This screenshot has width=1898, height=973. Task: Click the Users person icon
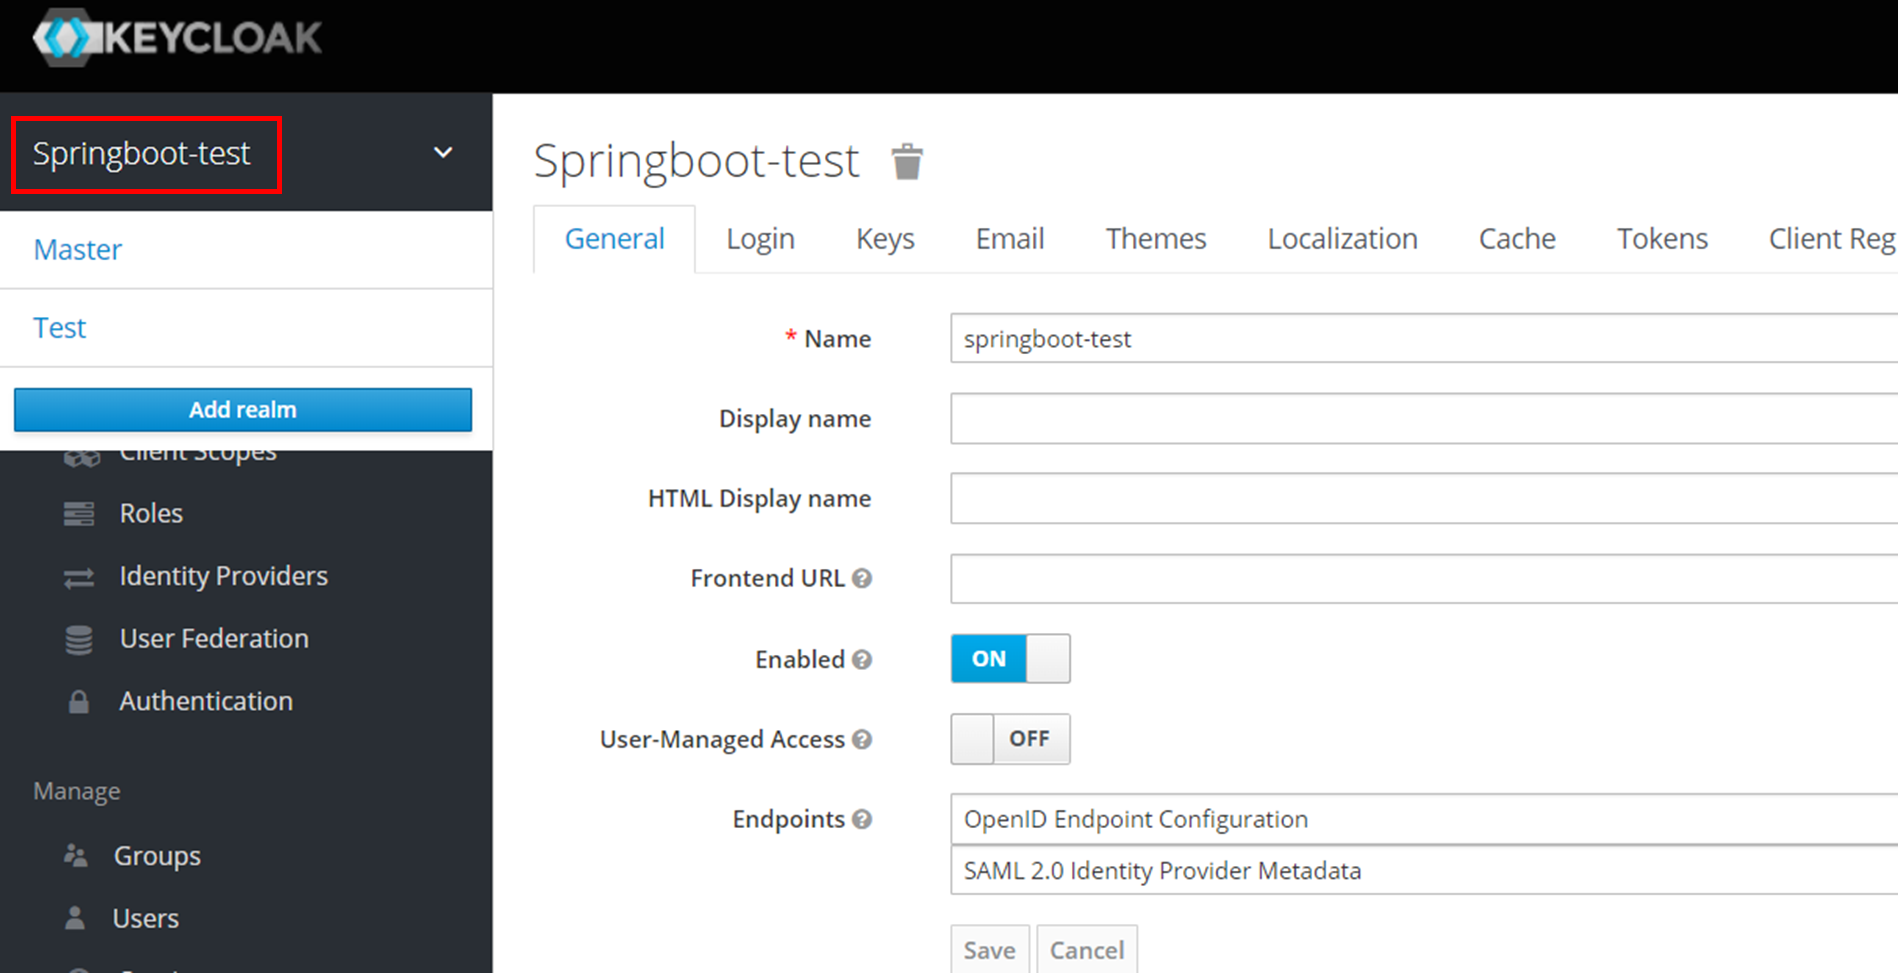[75, 918]
